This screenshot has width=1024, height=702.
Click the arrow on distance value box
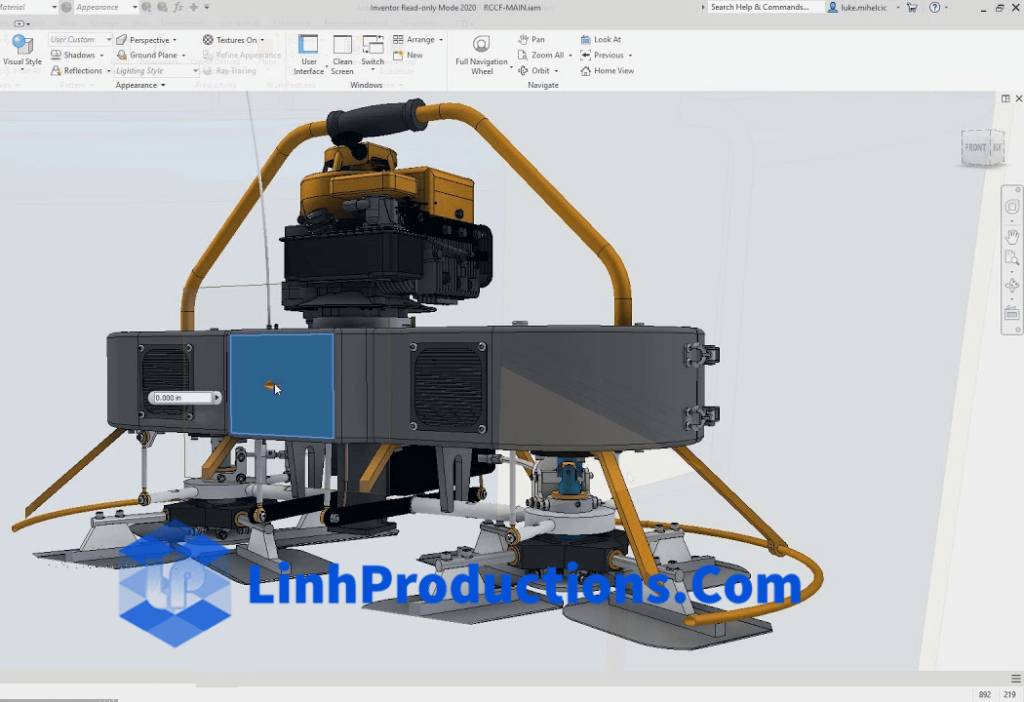pyautogui.click(x=217, y=398)
